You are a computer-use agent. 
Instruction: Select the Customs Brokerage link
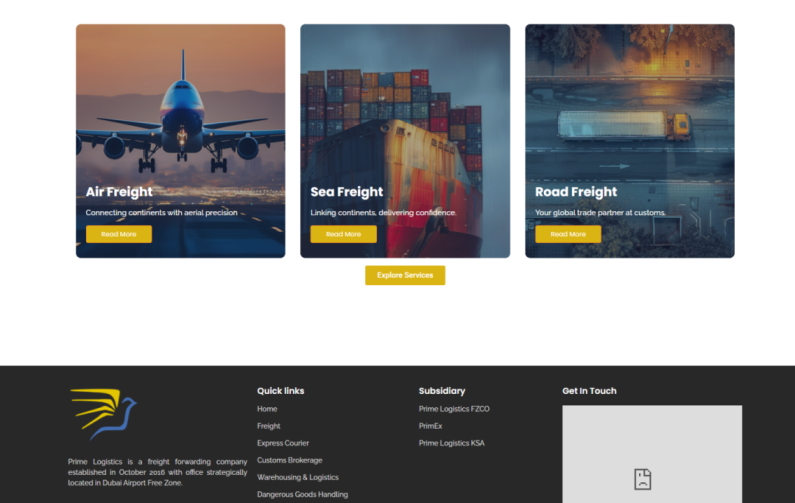(290, 460)
